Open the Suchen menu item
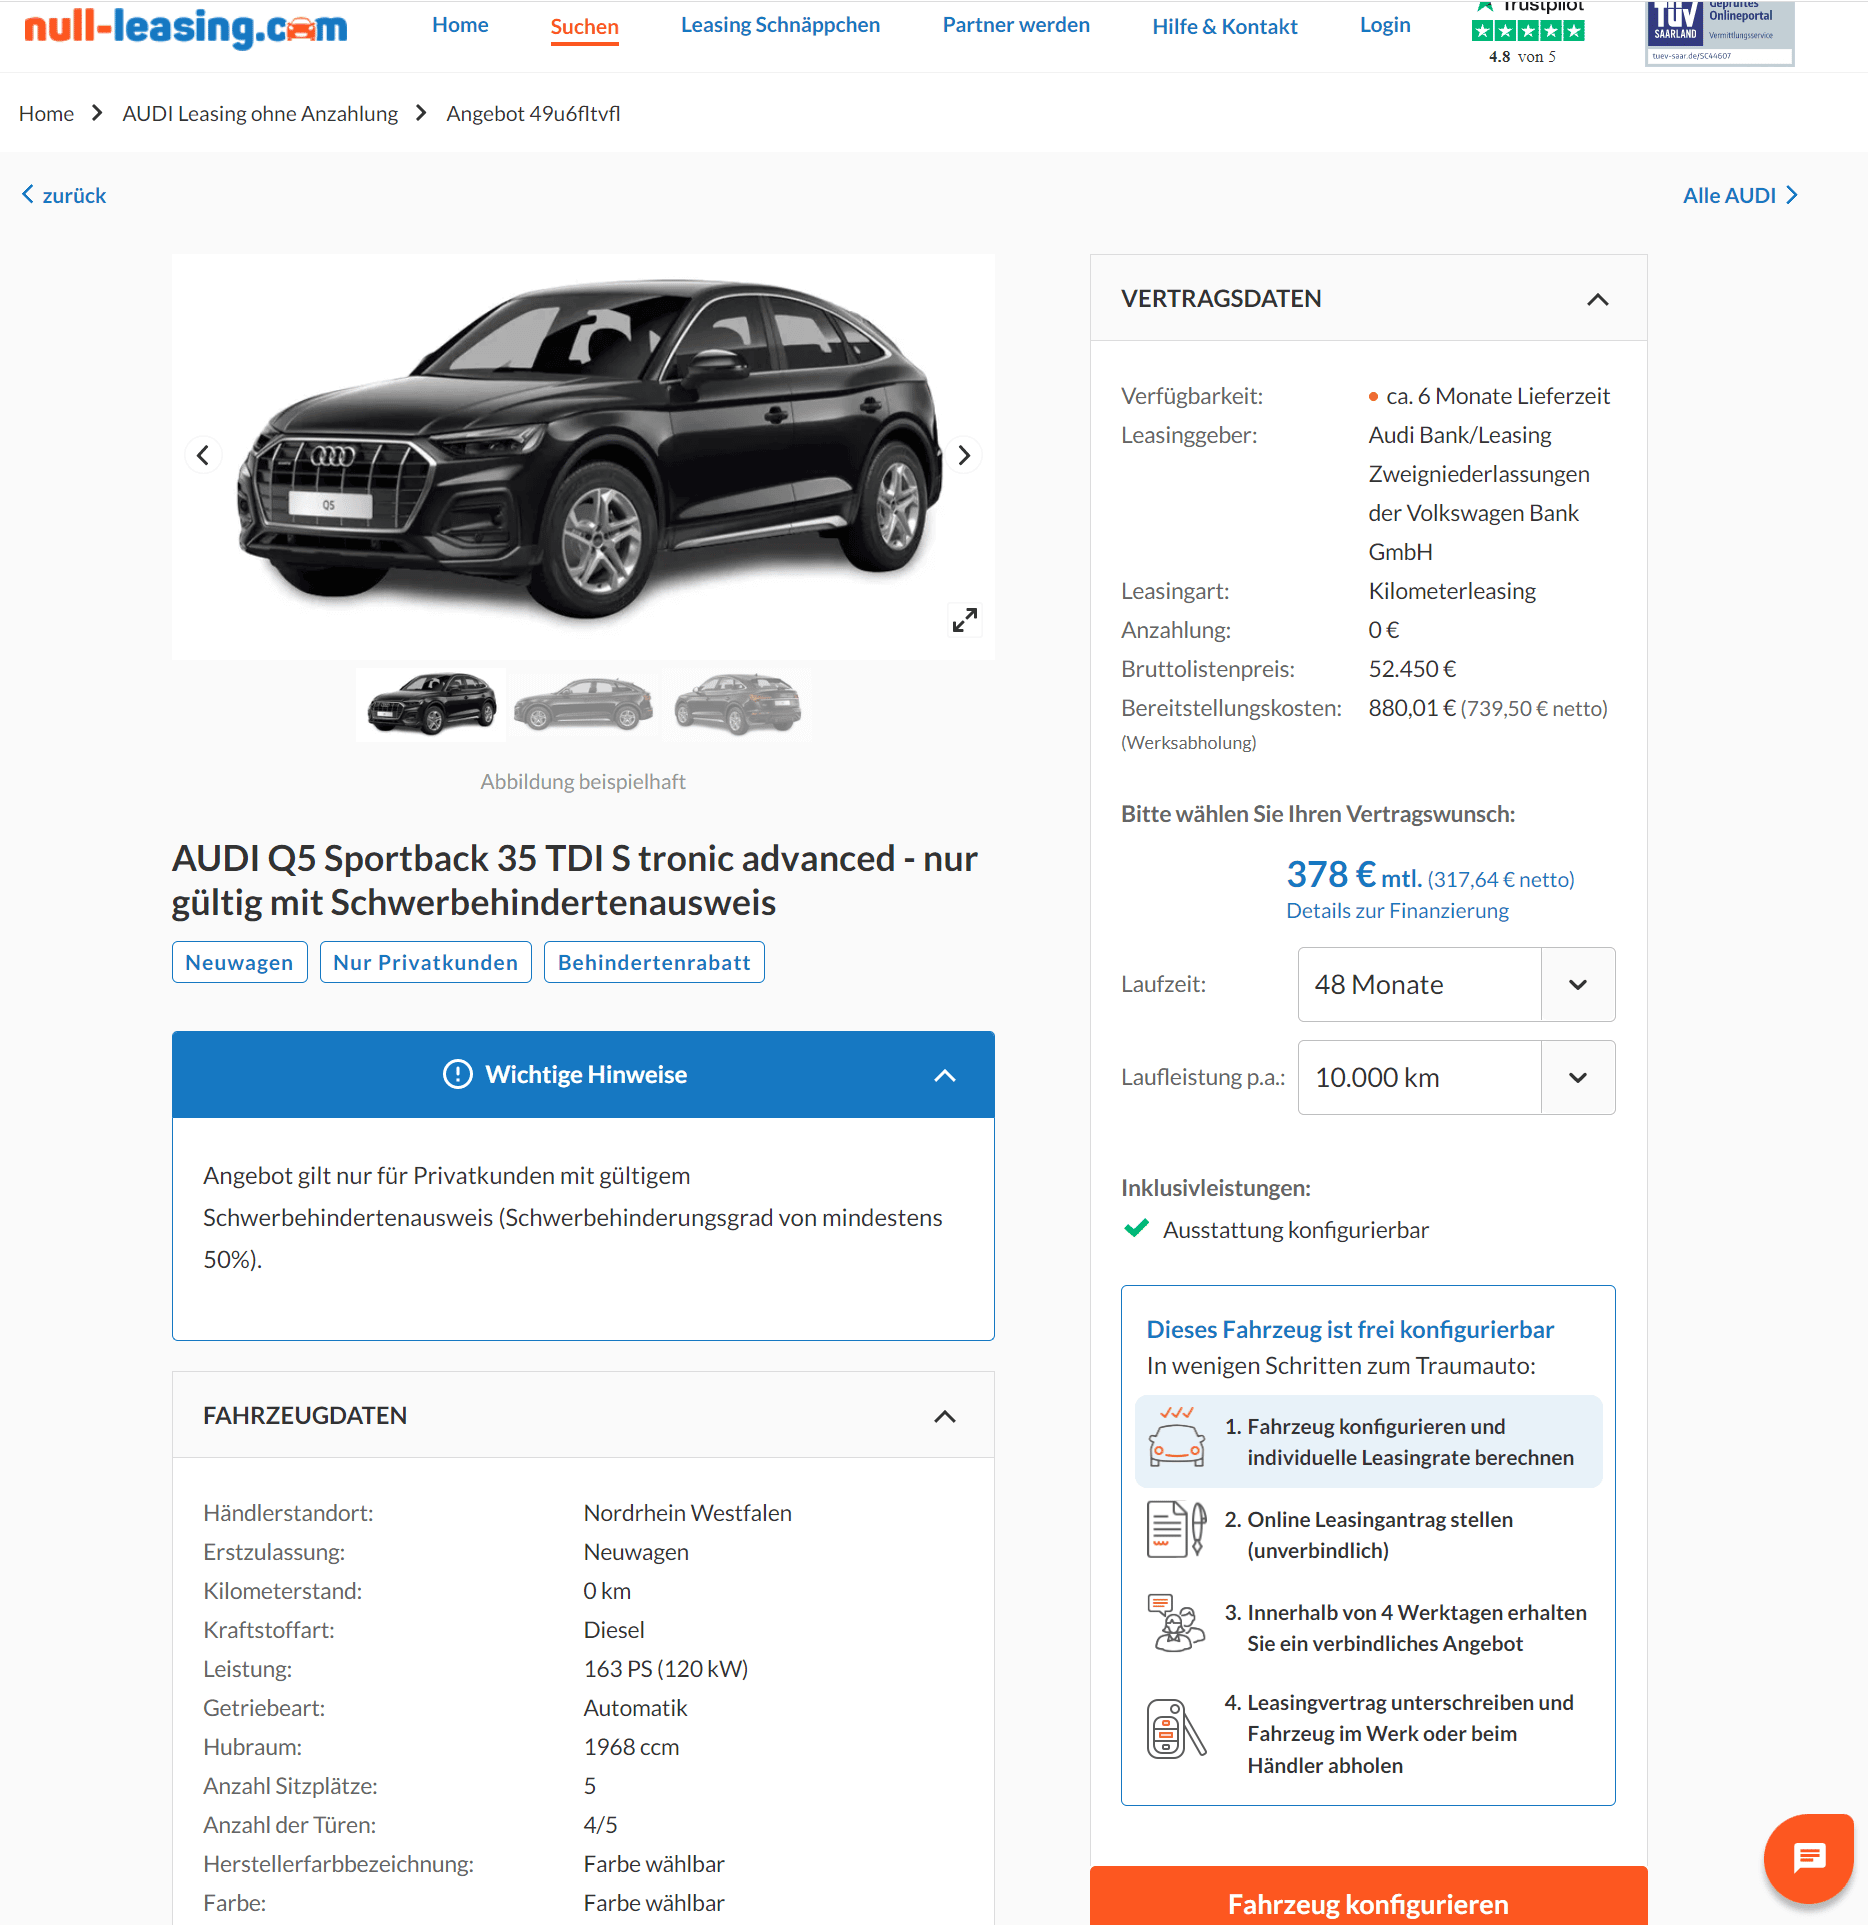 tap(584, 27)
